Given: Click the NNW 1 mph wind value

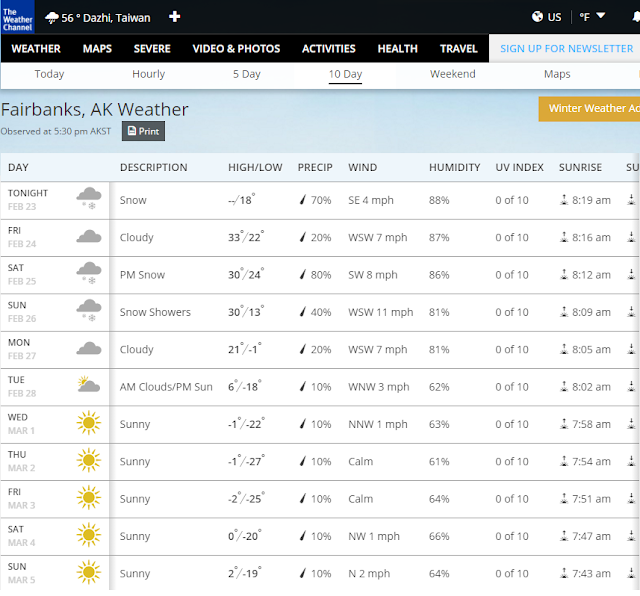Looking at the screenshot, I should point(378,424).
